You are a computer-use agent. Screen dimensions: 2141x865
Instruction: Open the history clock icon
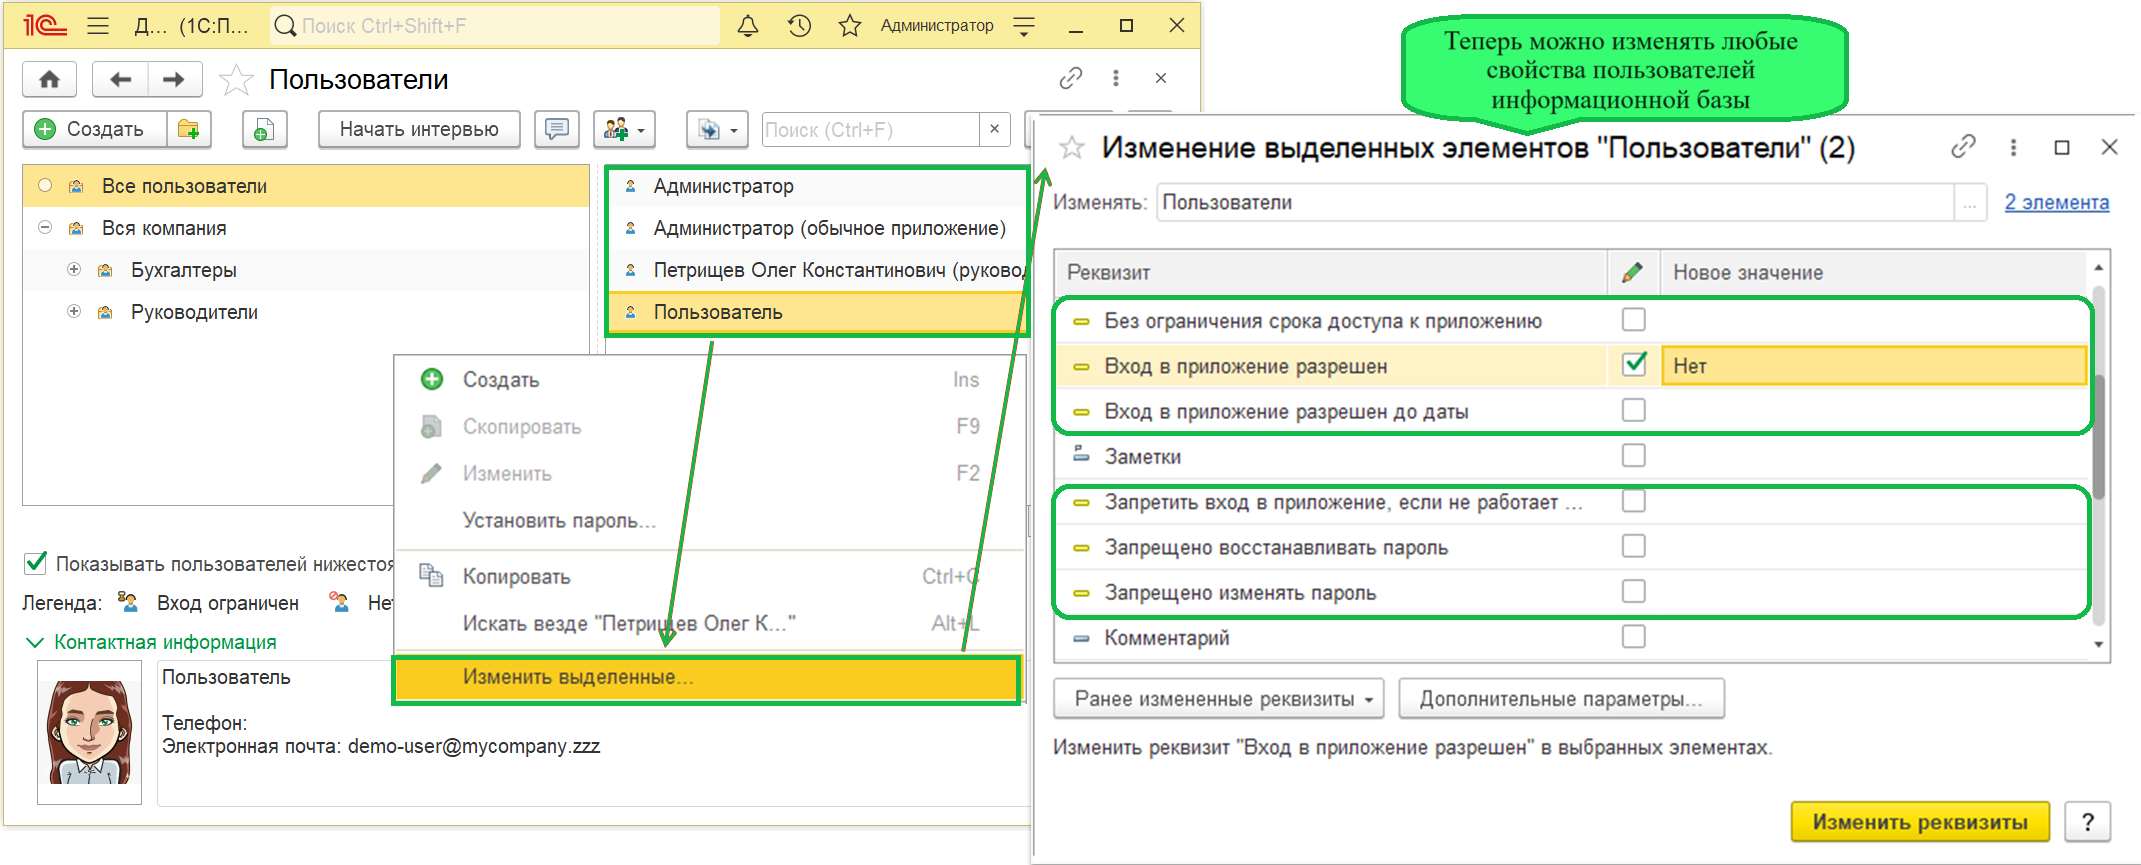tap(799, 26)
